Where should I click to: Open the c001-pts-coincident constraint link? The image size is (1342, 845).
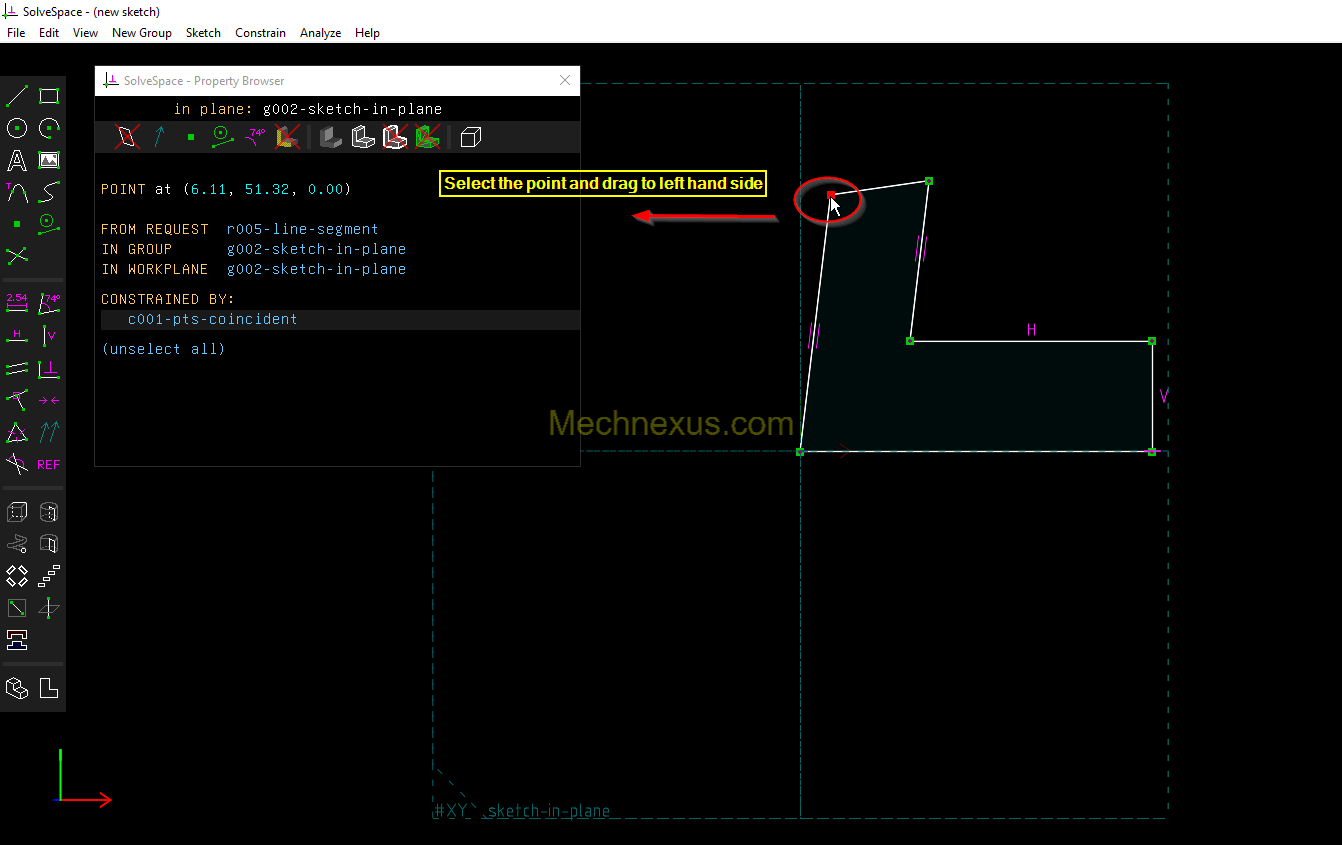[212, 319]
